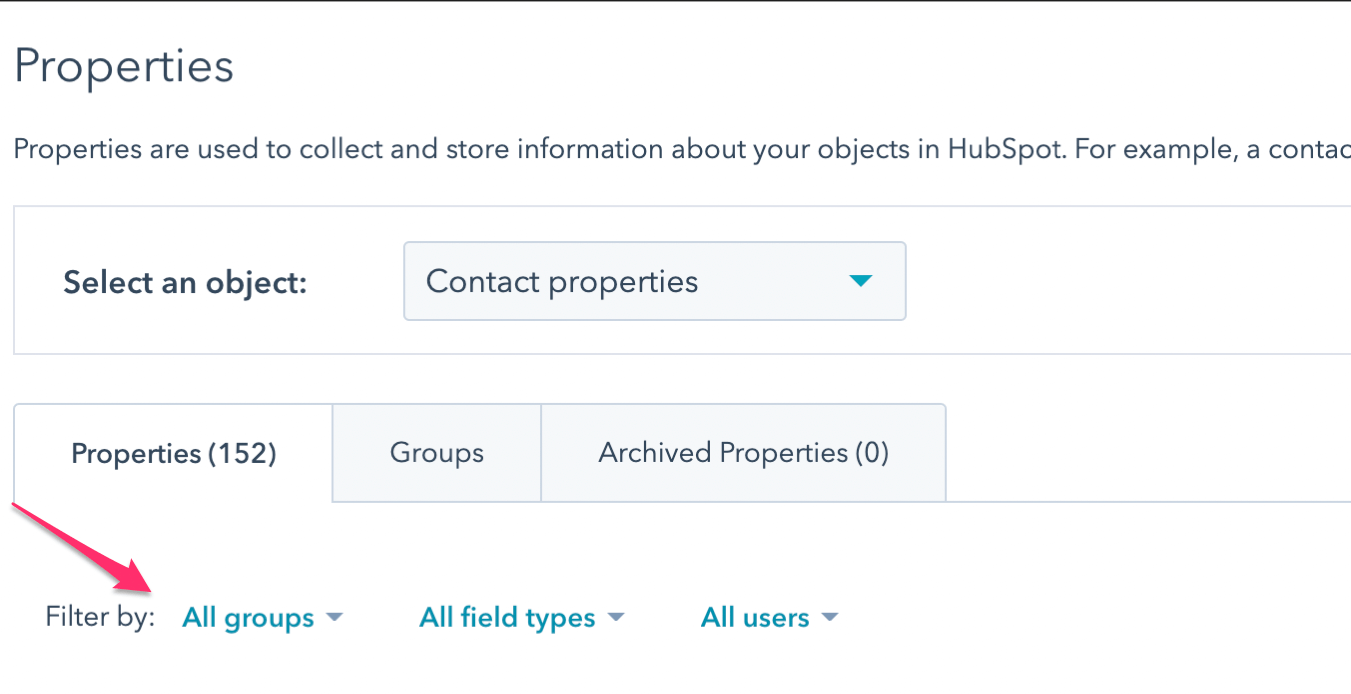Open the Archived Properties tab
1351x694 pixels.
[742, 452]
